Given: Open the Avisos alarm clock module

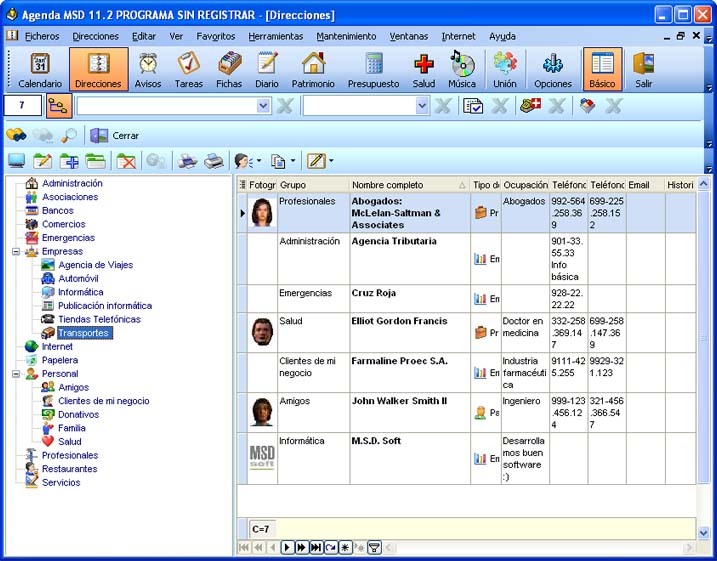Looking at the screenshot, I should [148, 69].
